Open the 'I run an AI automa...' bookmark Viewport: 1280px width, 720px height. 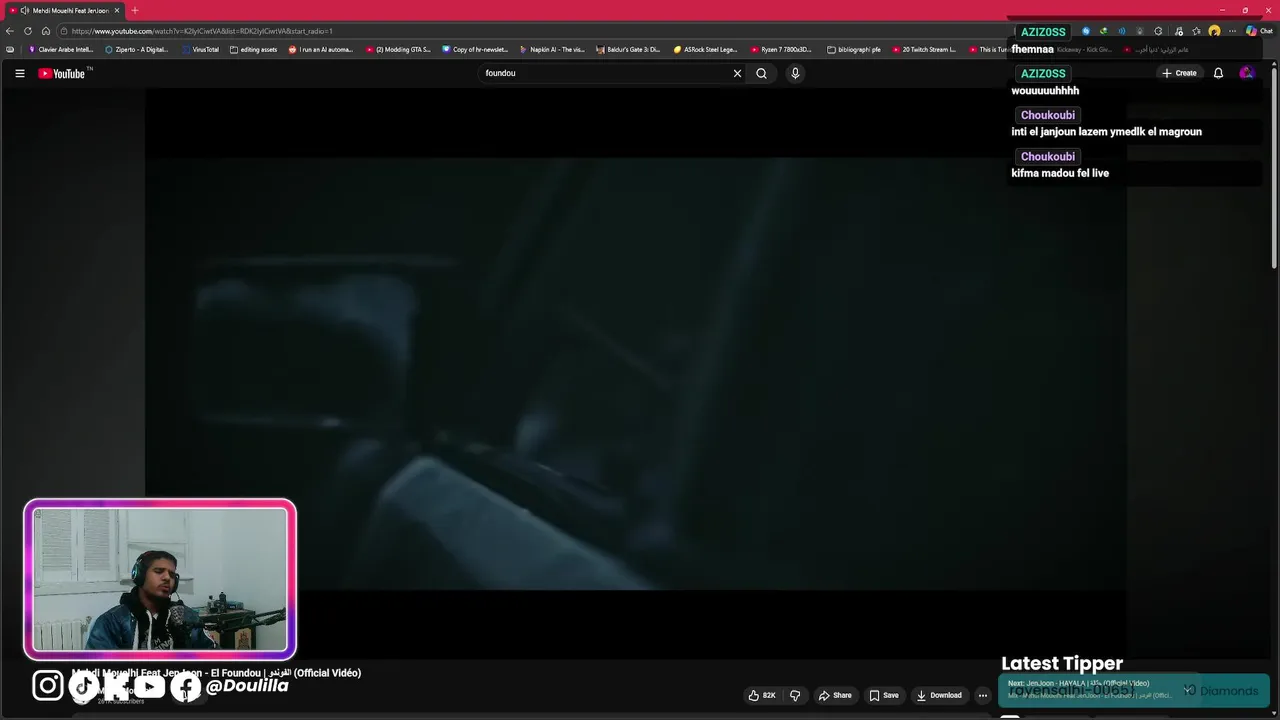point(321,49)
